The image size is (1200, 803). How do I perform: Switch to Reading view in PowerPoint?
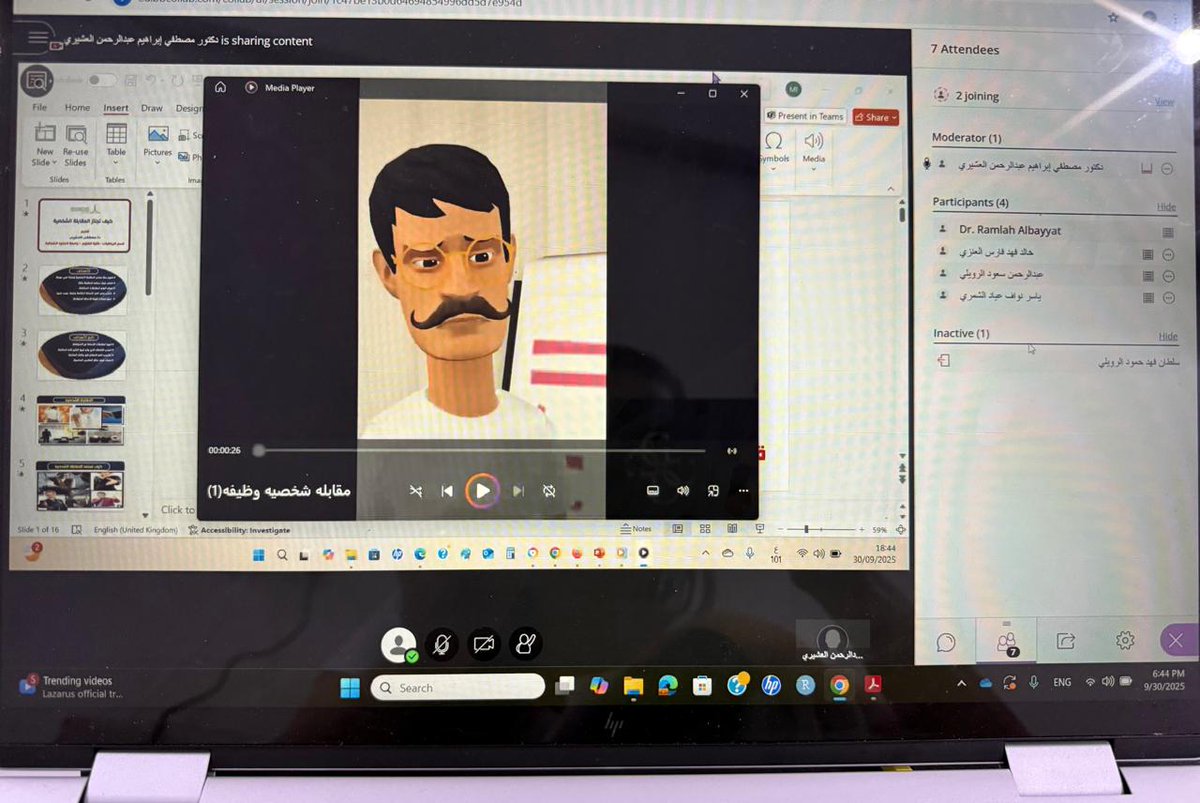[x=732, y=529]
